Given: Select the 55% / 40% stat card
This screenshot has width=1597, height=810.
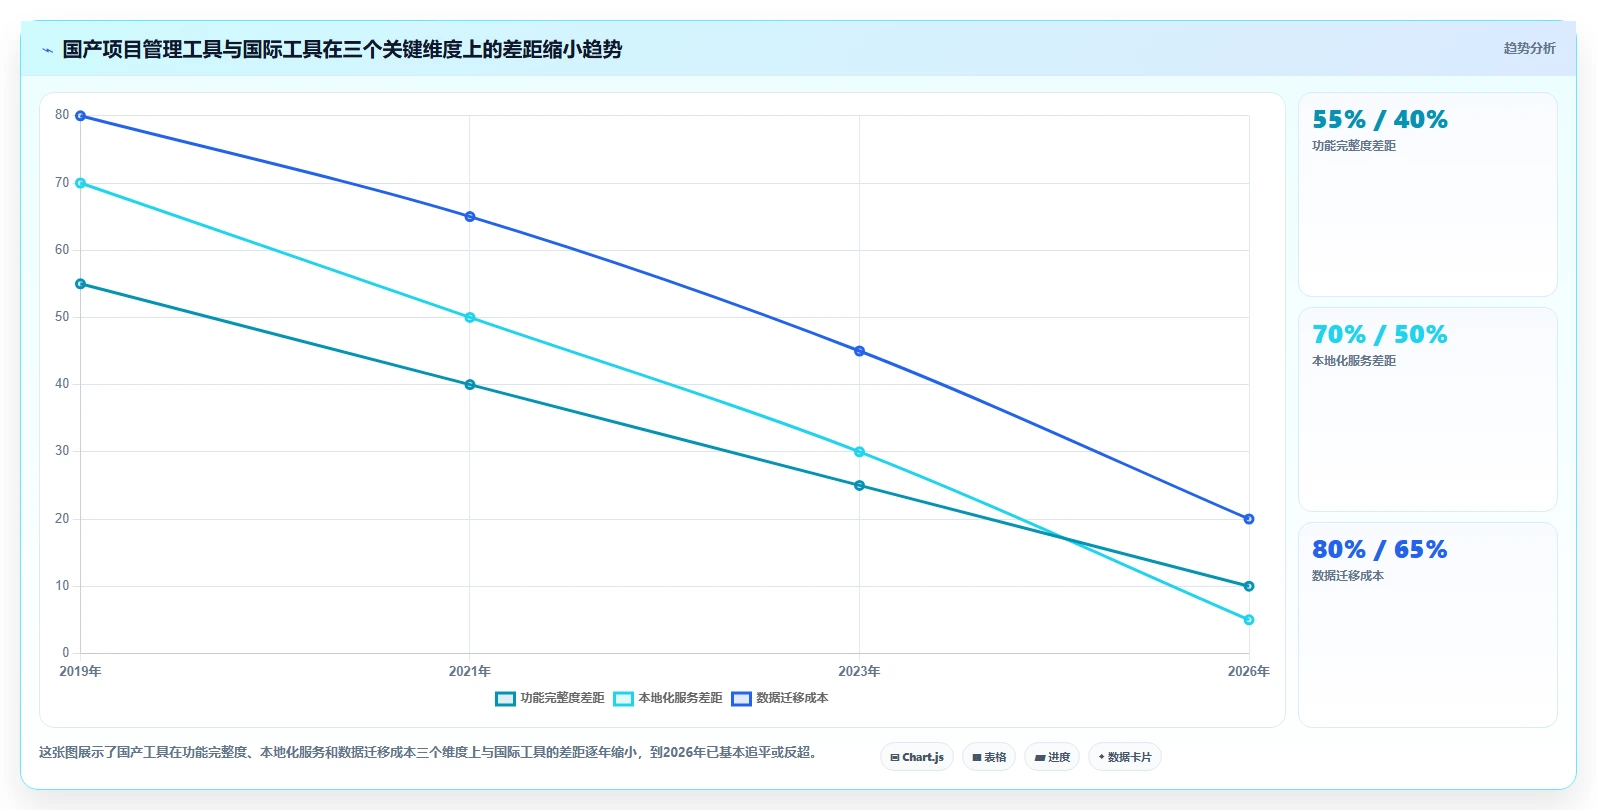Looking at the screenshot, I should pos(1427,195).
